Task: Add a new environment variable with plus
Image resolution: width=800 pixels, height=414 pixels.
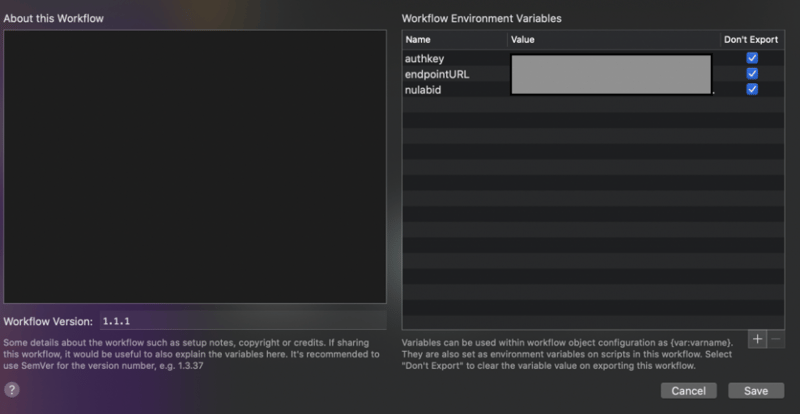Action: click(x=757, y=340)
